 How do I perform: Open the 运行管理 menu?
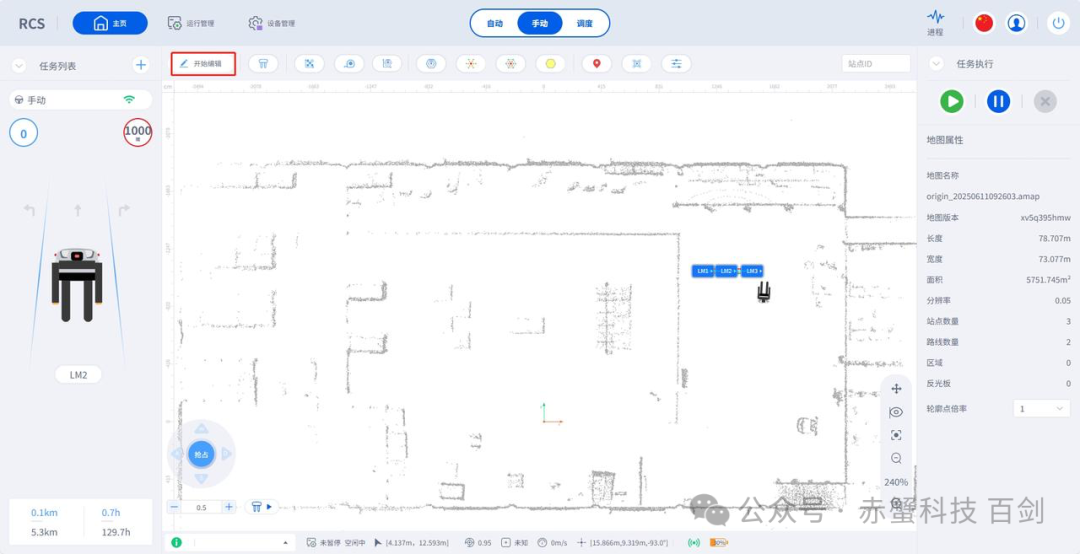click(191, 23)
